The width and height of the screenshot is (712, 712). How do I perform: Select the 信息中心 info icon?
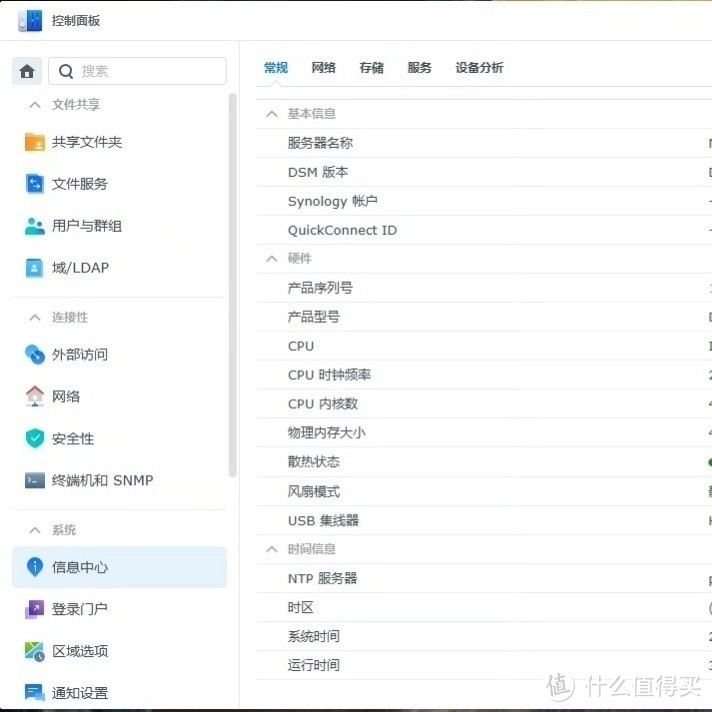pyautogui.click(x=35, y=567)
